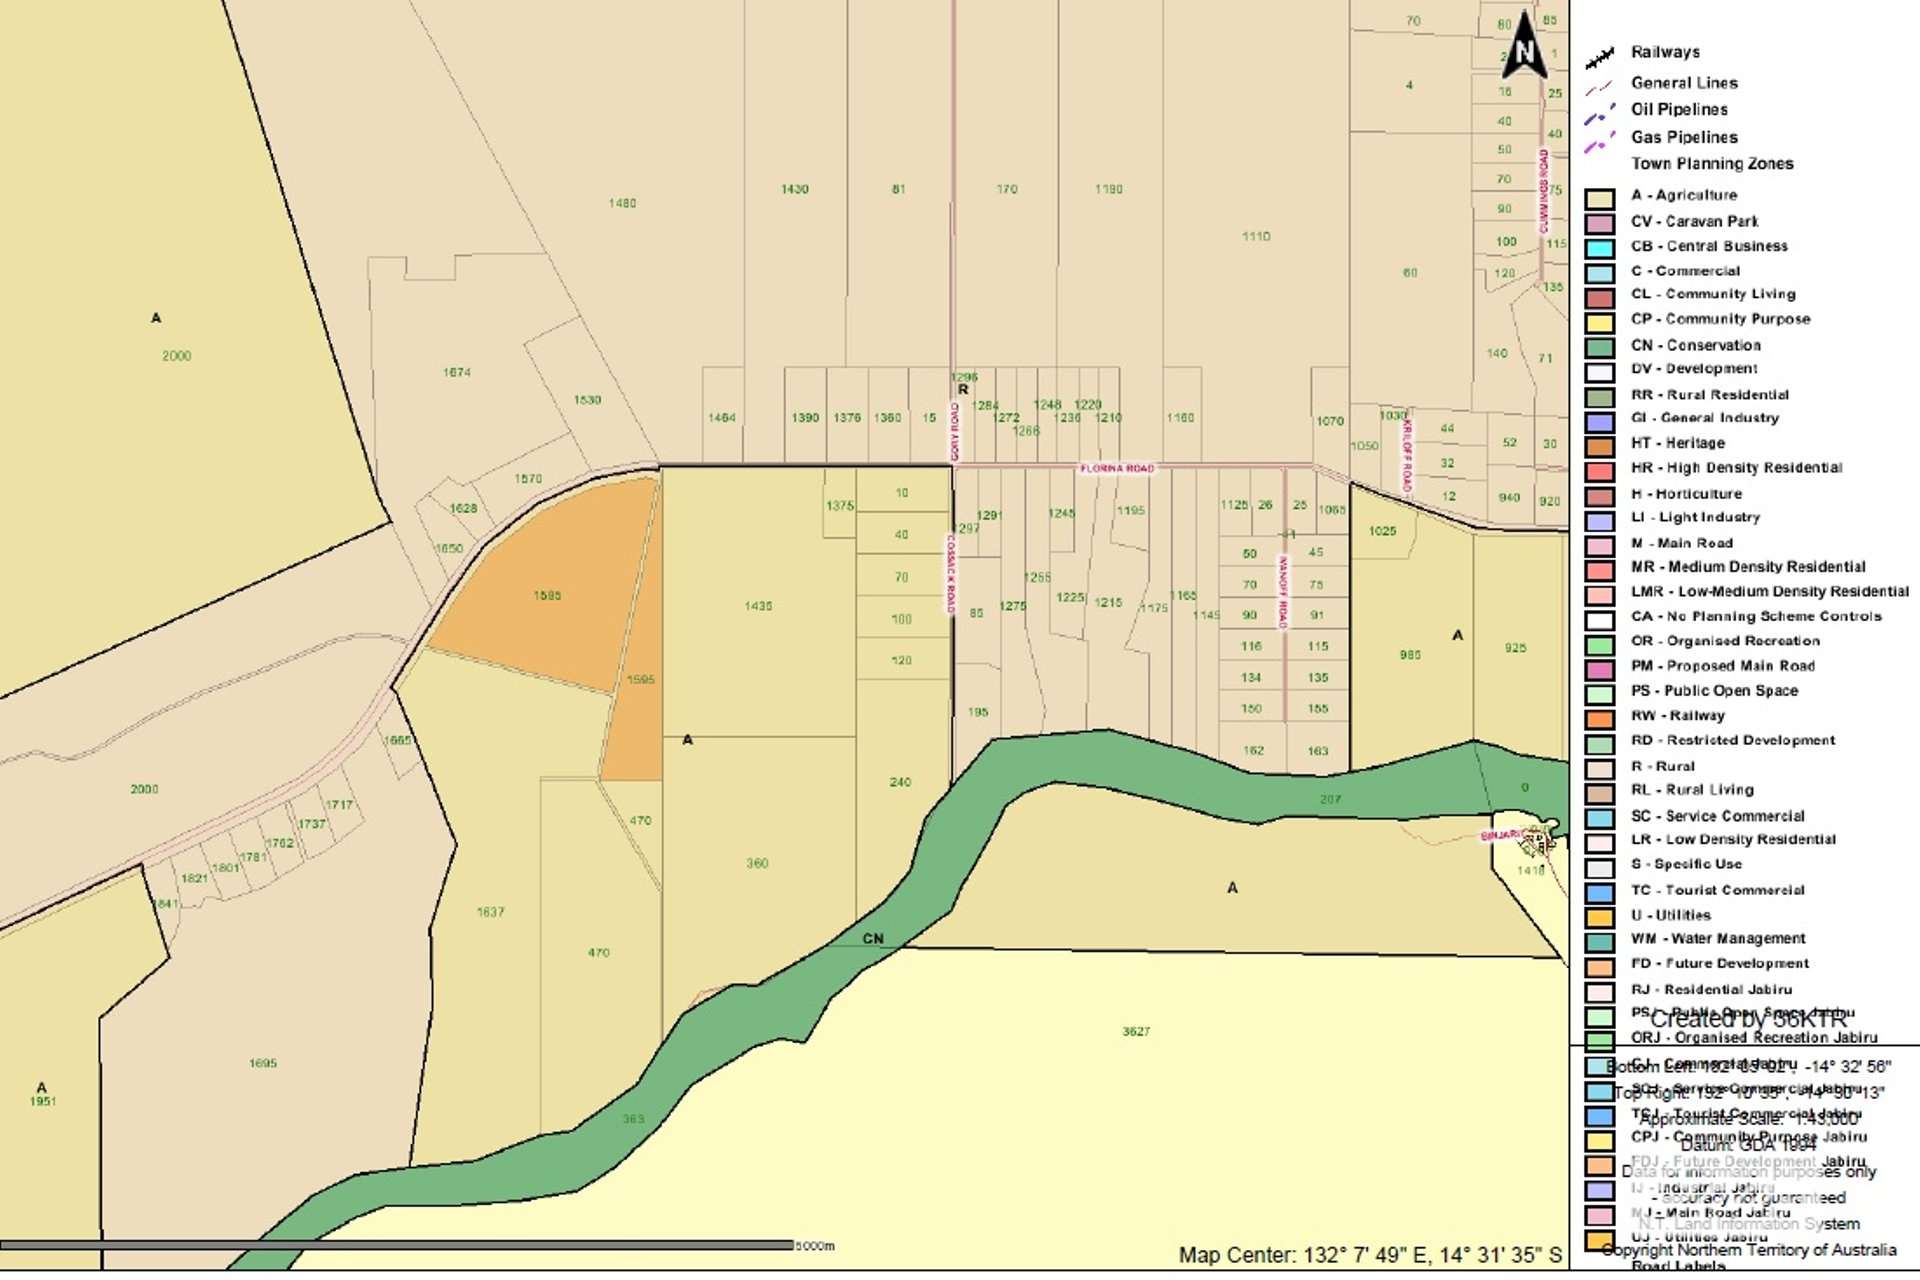Image resolution: width=1920 pixels, height=1280 pixels.
Task: Click the OR - Organised Recreation label
Action: pyautogui.click(x=1725, y=641)
